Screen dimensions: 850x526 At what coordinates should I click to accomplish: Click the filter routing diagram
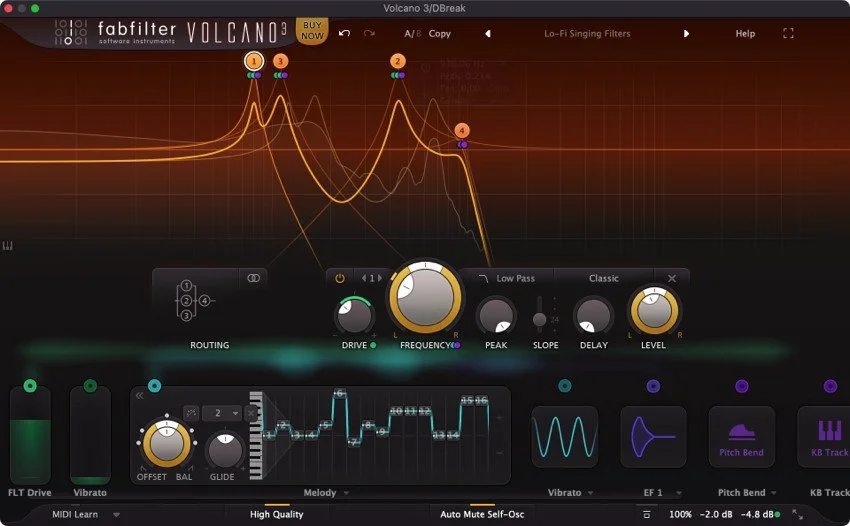tap(194, 300)
